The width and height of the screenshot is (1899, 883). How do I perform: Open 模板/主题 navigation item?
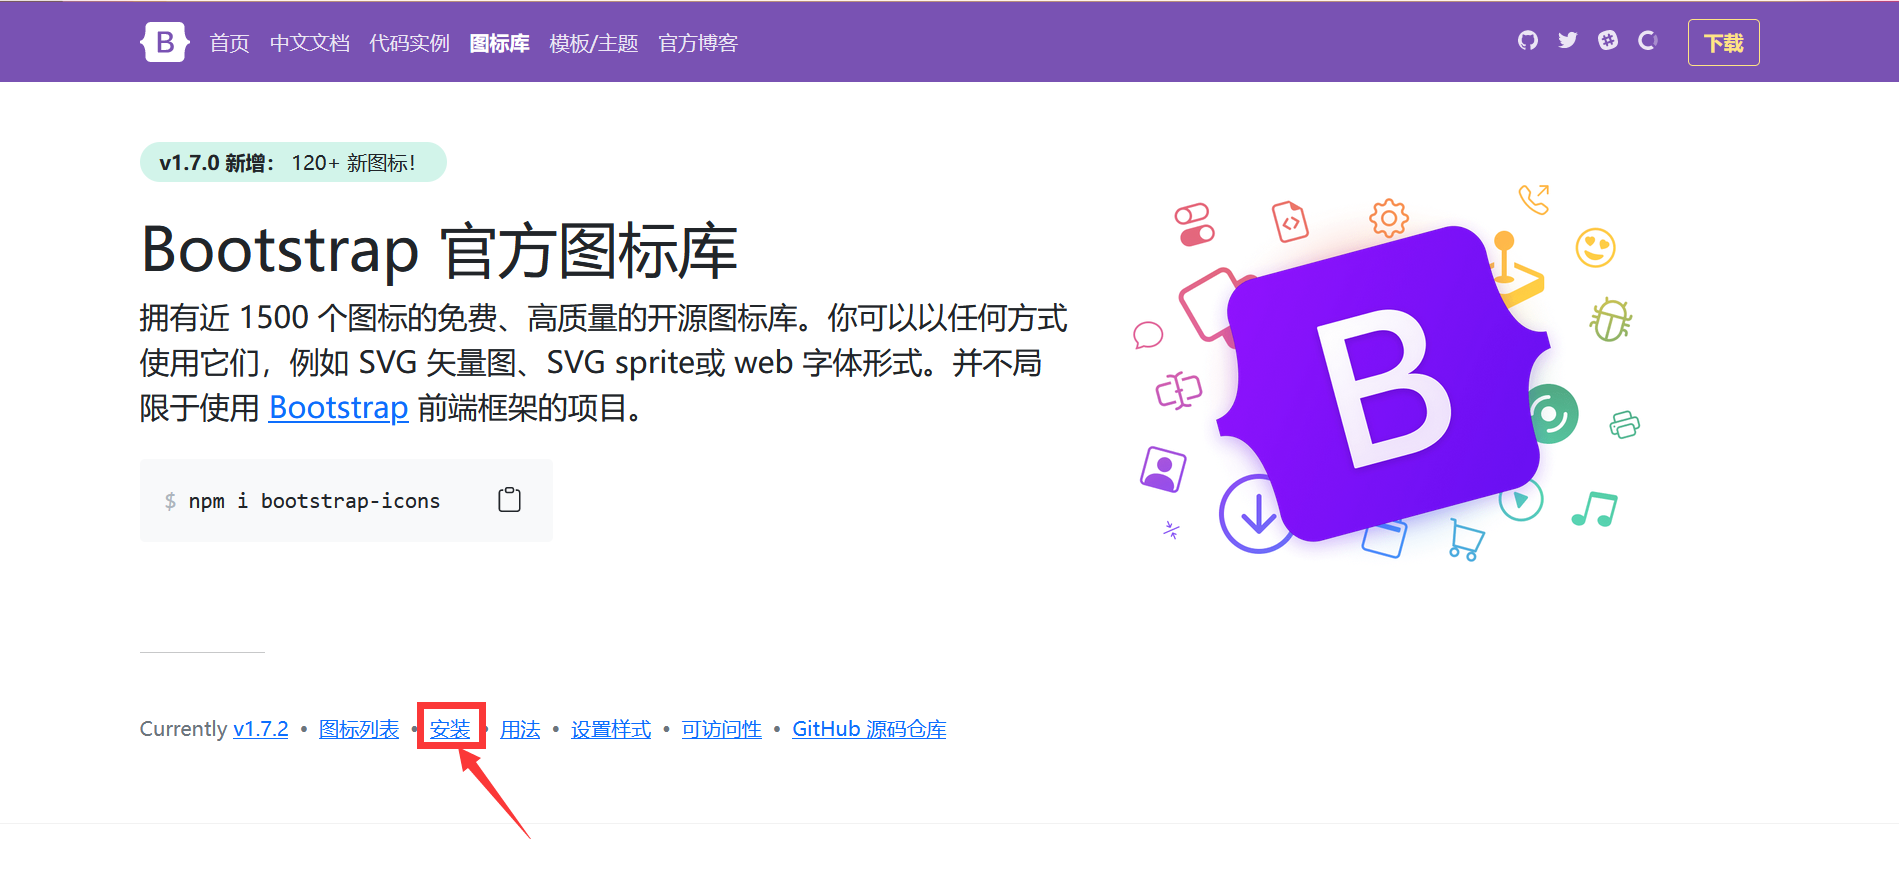point(593,43)
